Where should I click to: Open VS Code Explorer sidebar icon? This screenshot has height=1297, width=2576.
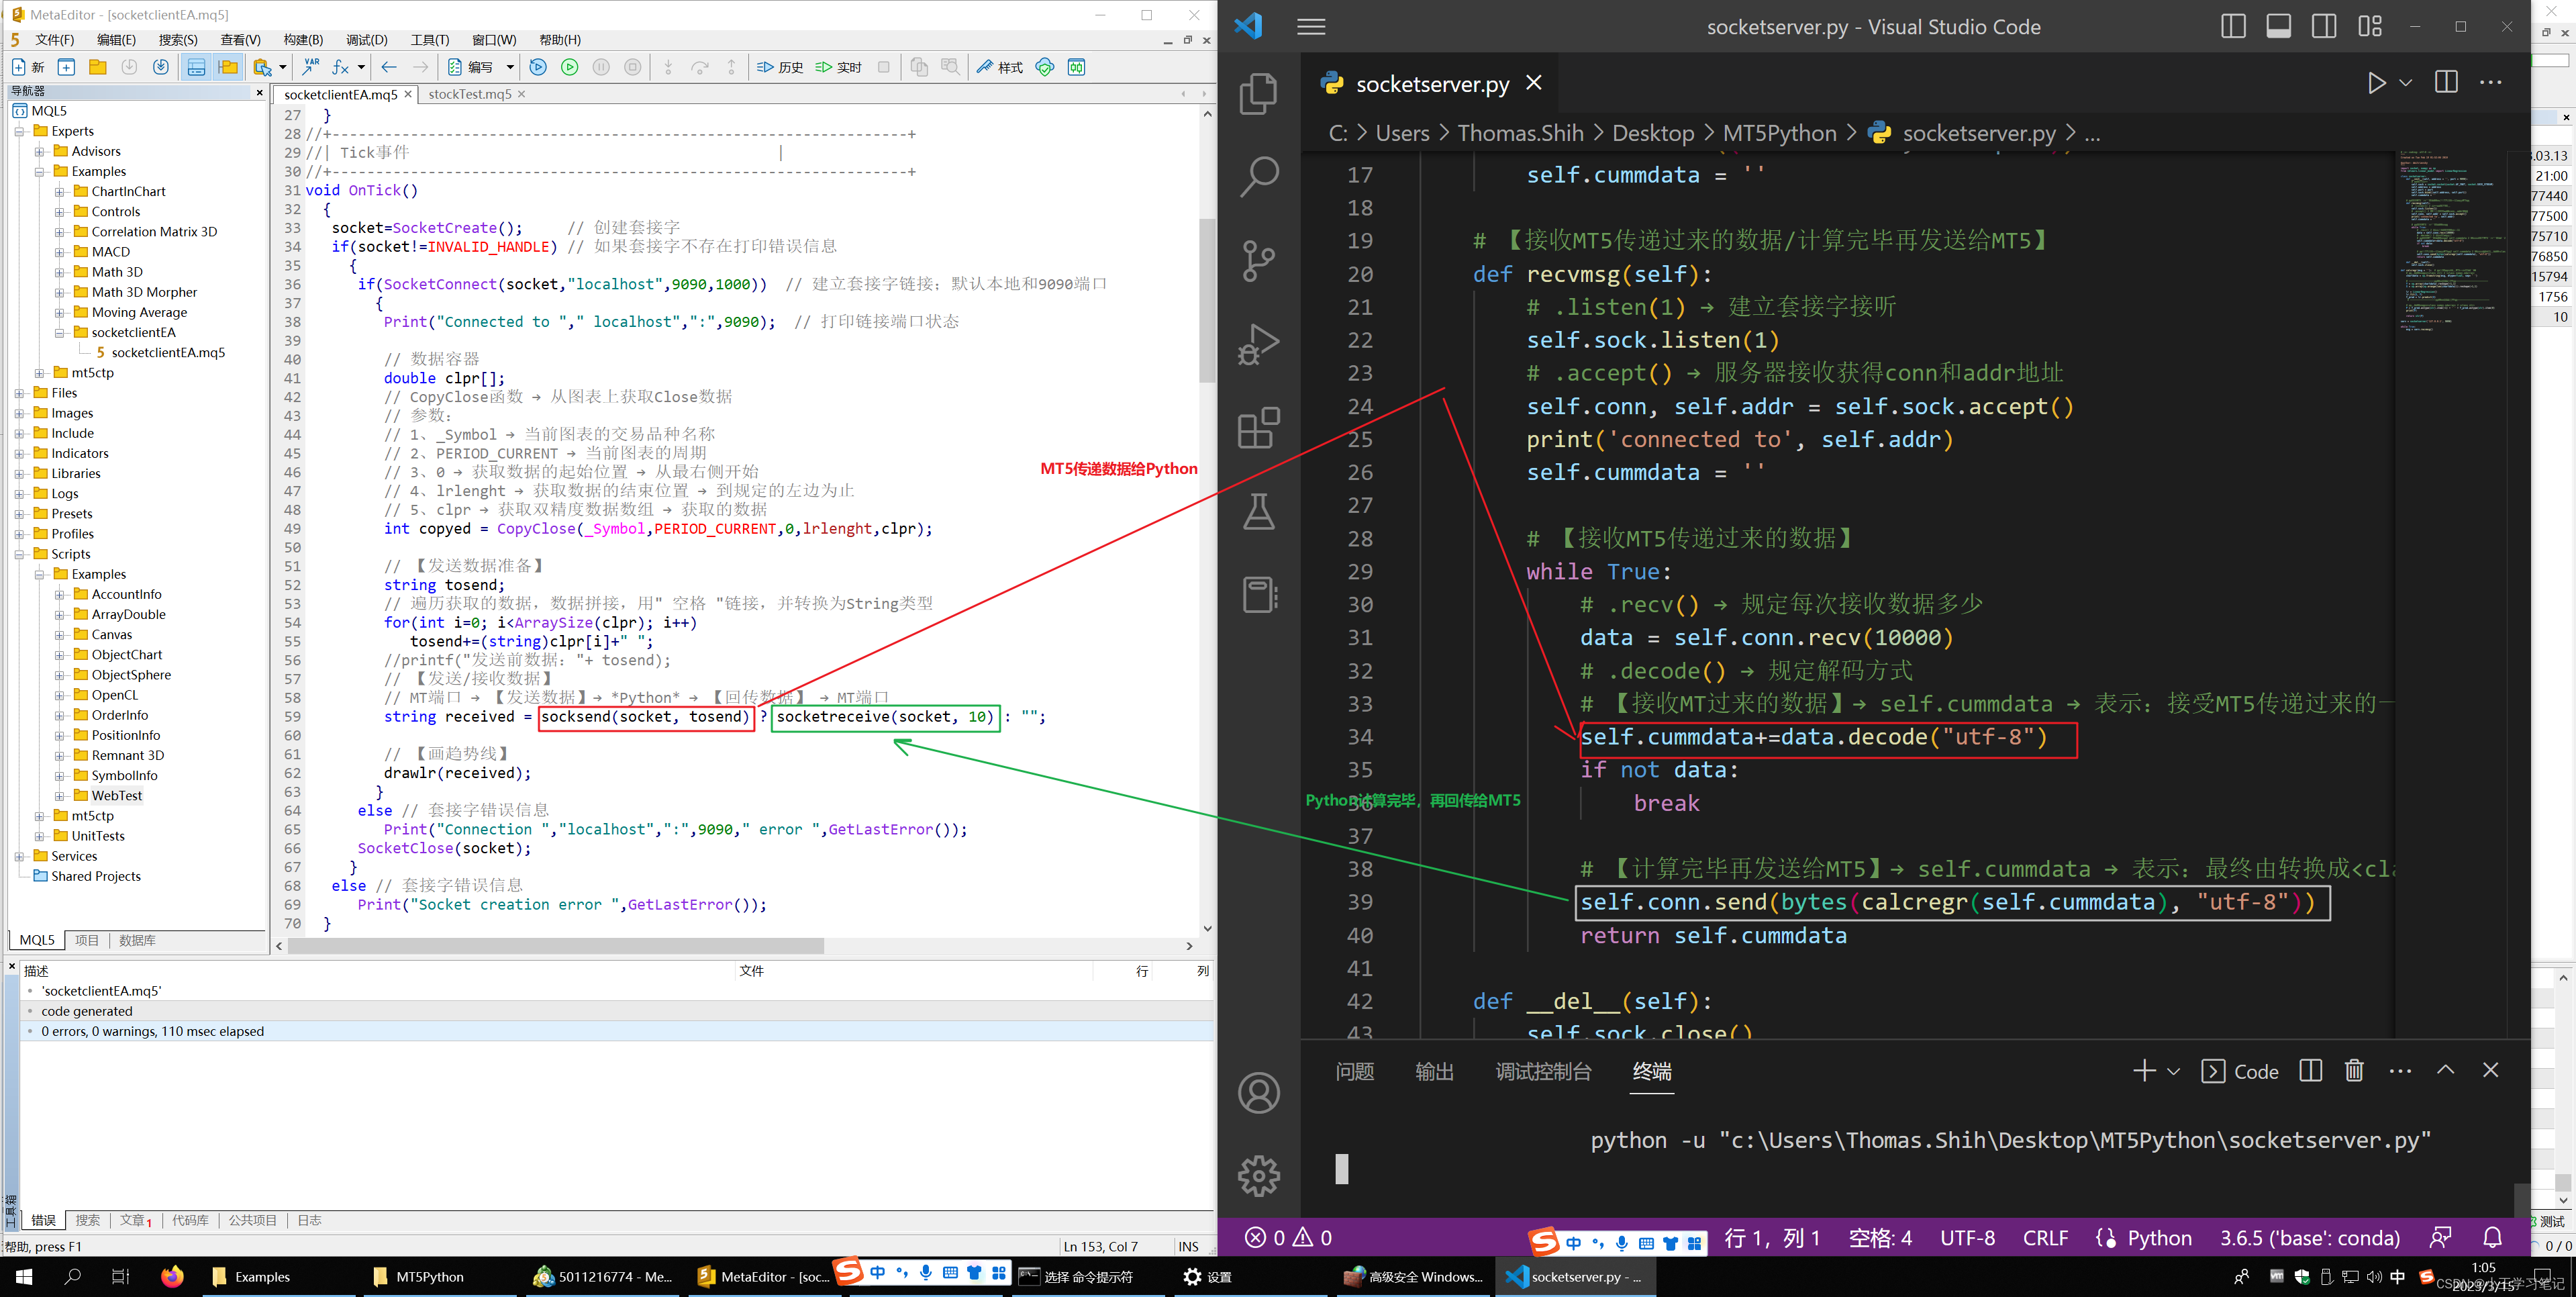(x=1258, y=93)
